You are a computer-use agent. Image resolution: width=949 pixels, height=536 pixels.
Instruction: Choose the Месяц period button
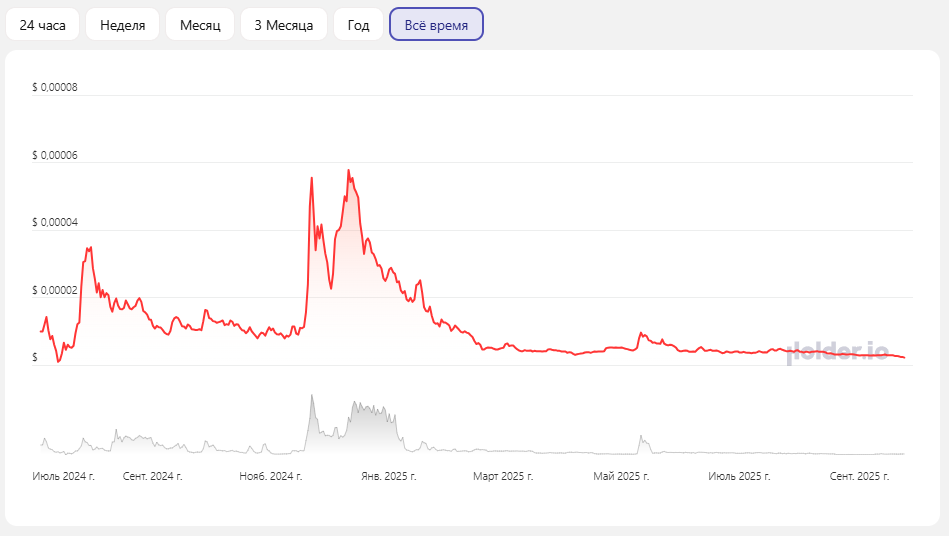[200, 25]
